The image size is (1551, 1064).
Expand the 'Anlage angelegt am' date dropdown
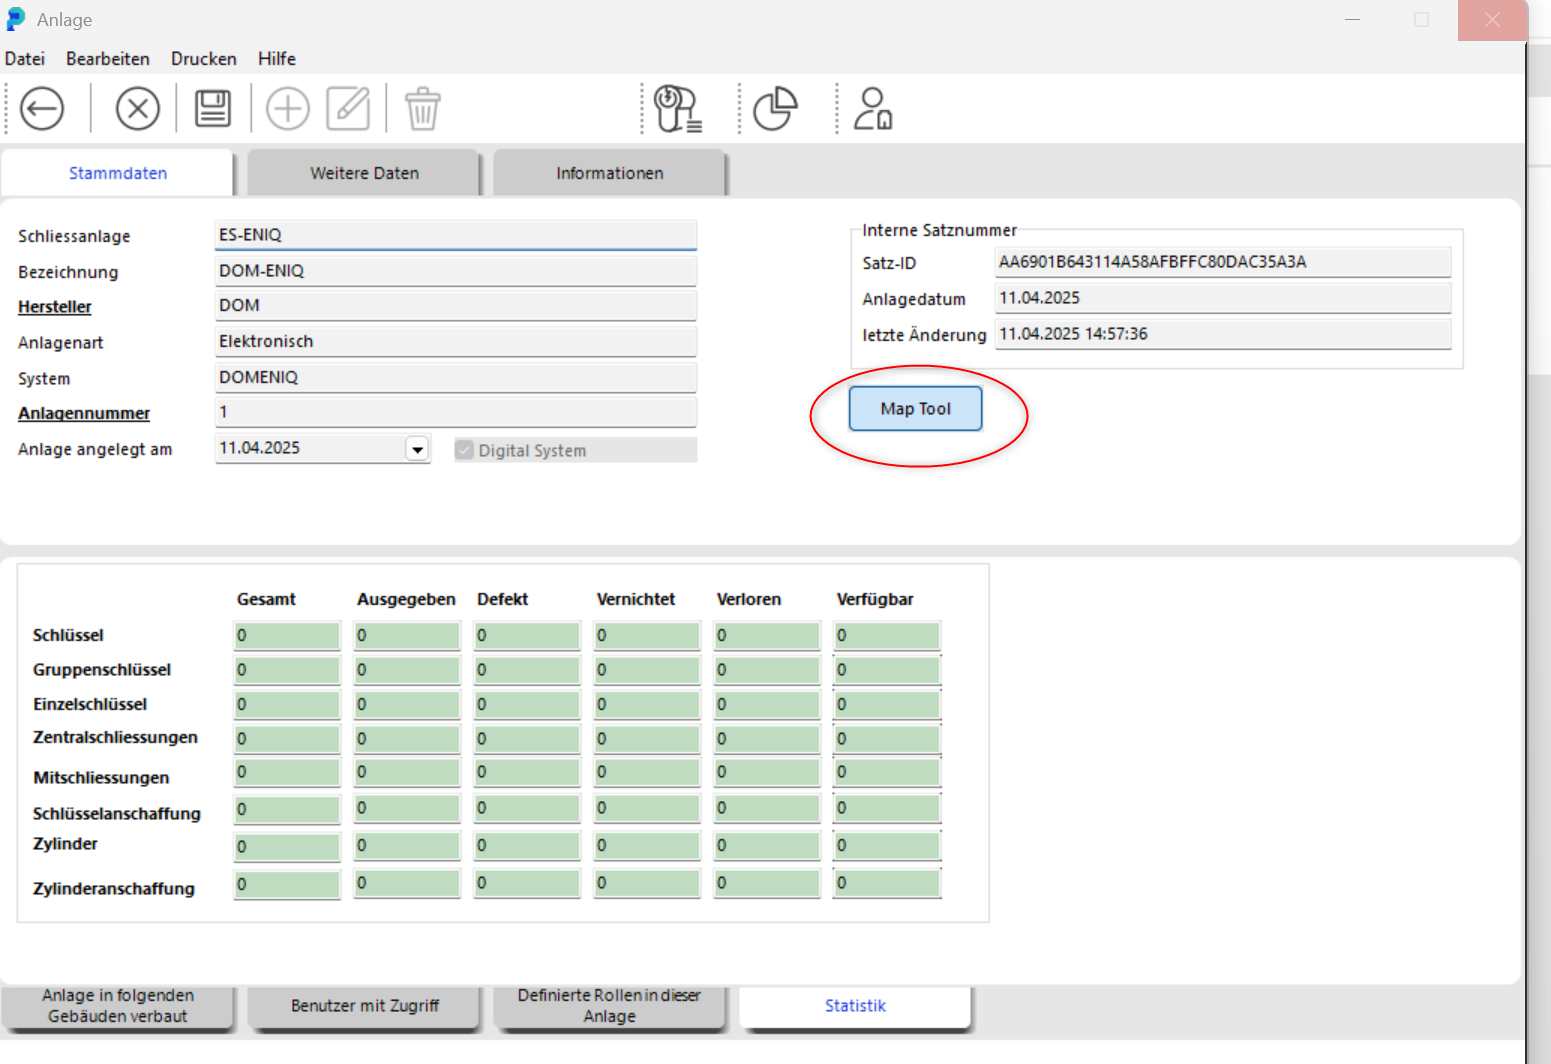pyautogui.click(x=417, y=449)
